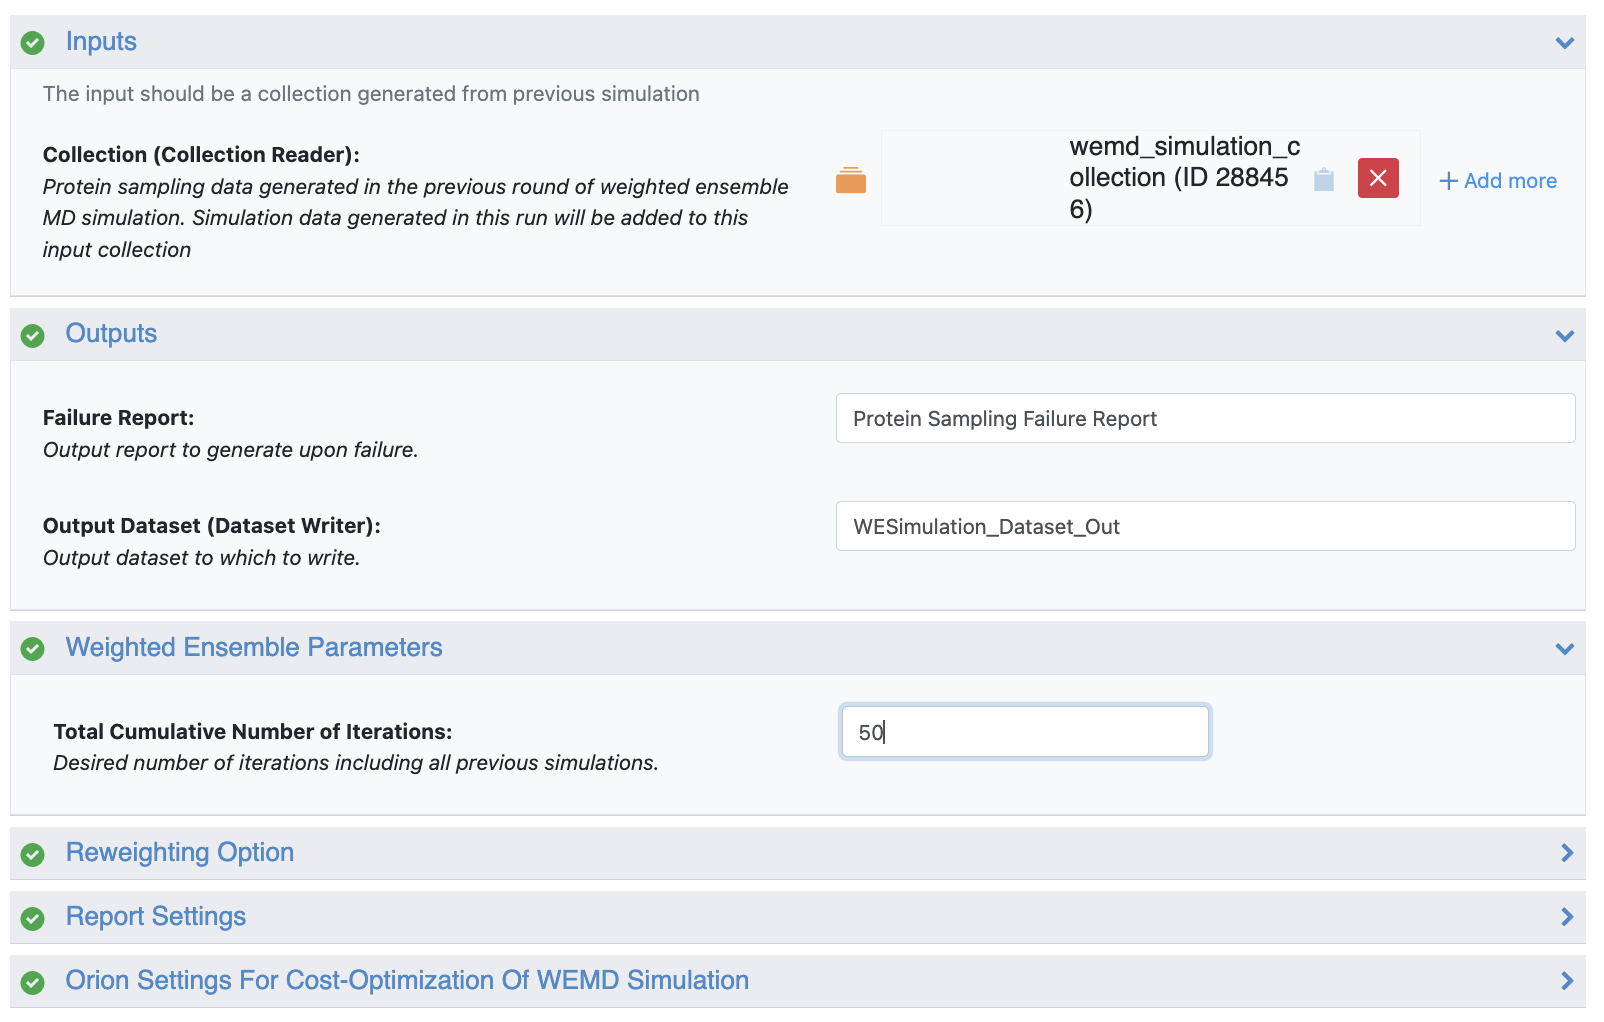Expand the Reweighting Option chevron

click(x=1567, y=853)
